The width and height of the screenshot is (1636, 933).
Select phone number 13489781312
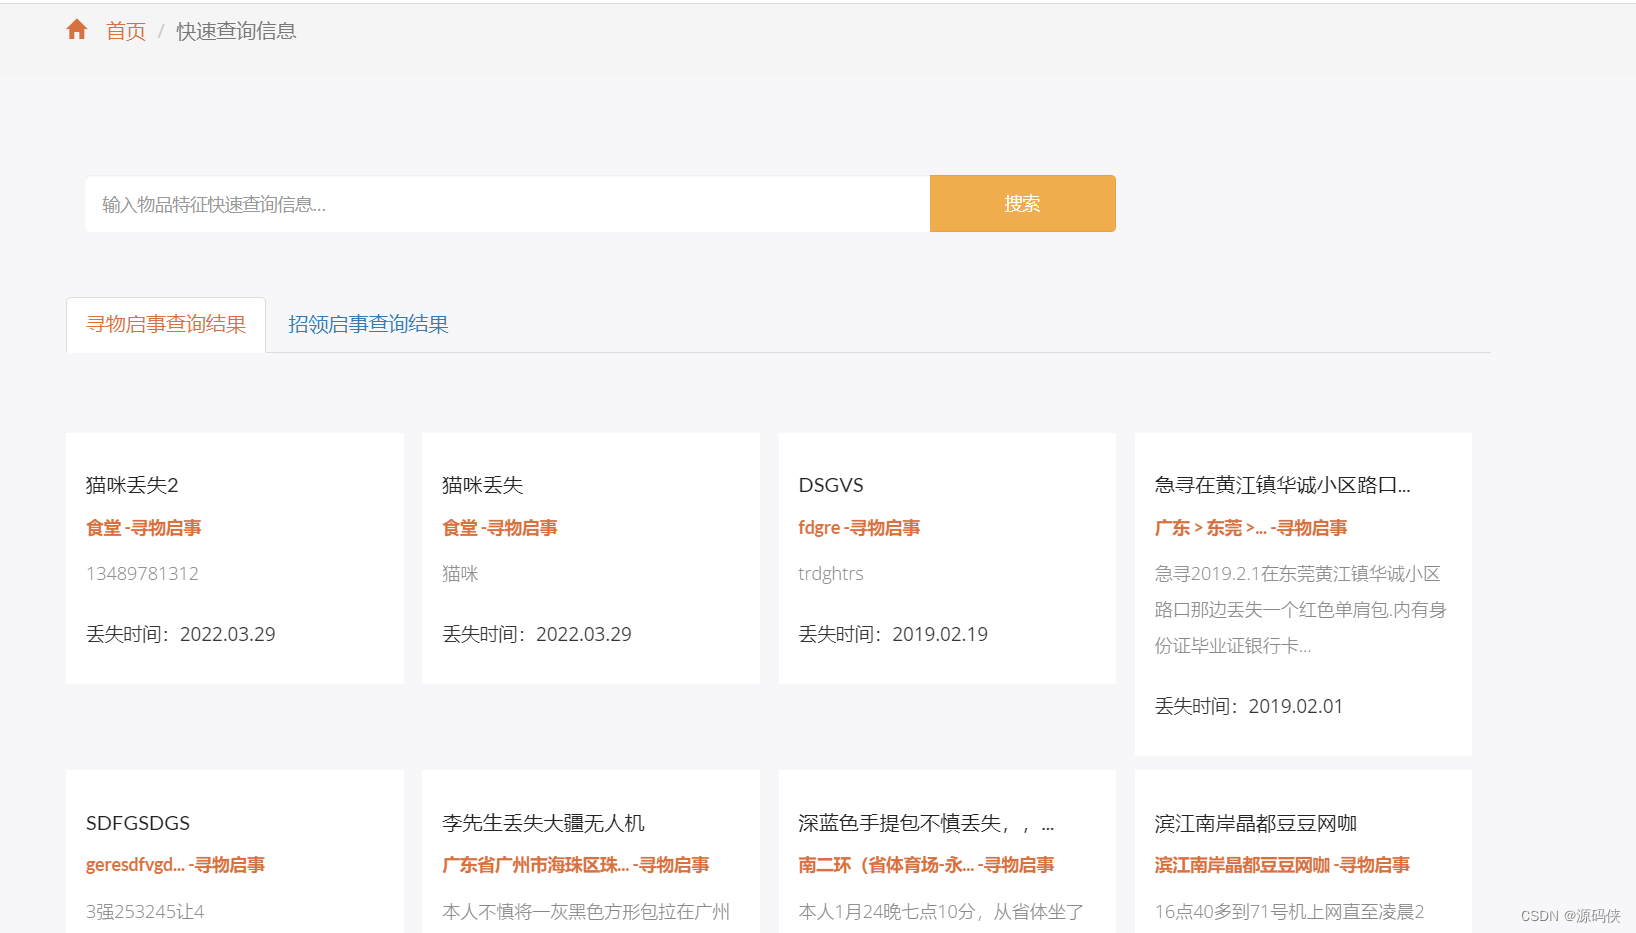pyautogui.click(x=142, y=573)
